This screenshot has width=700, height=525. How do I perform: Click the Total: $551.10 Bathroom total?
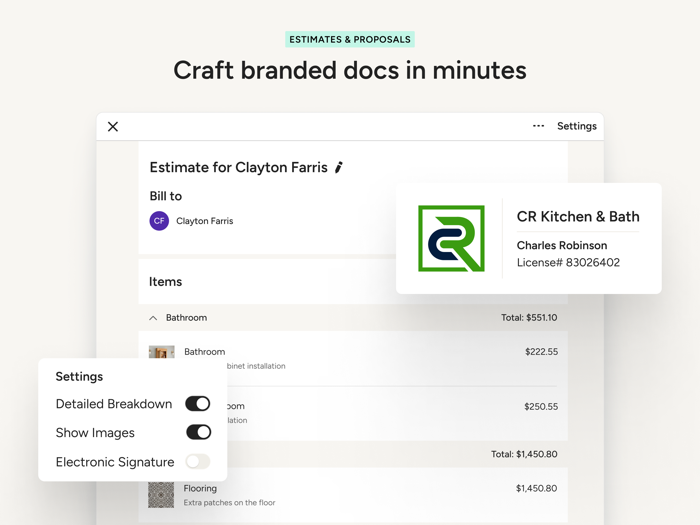pos(529,318)
